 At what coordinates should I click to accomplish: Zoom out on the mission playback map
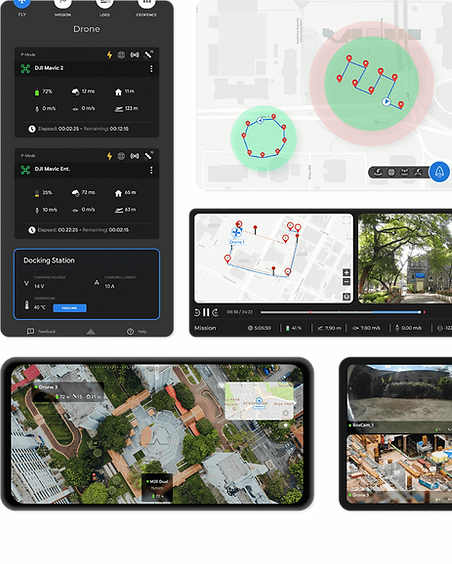click(346, 282)
